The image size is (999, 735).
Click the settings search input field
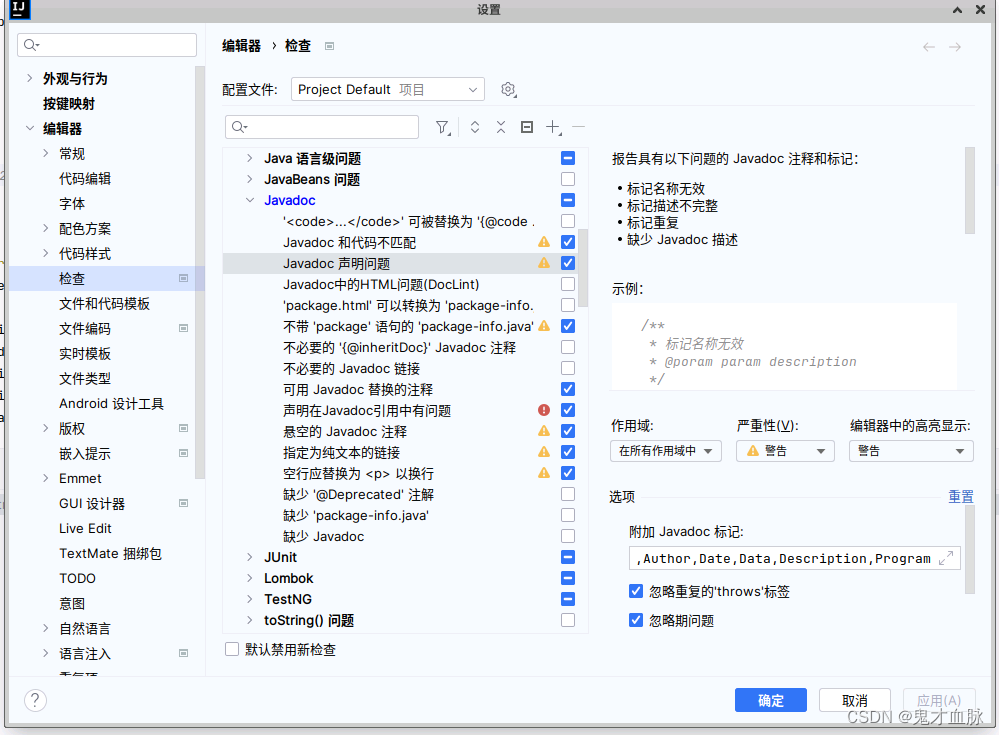[x=107, y=45]
